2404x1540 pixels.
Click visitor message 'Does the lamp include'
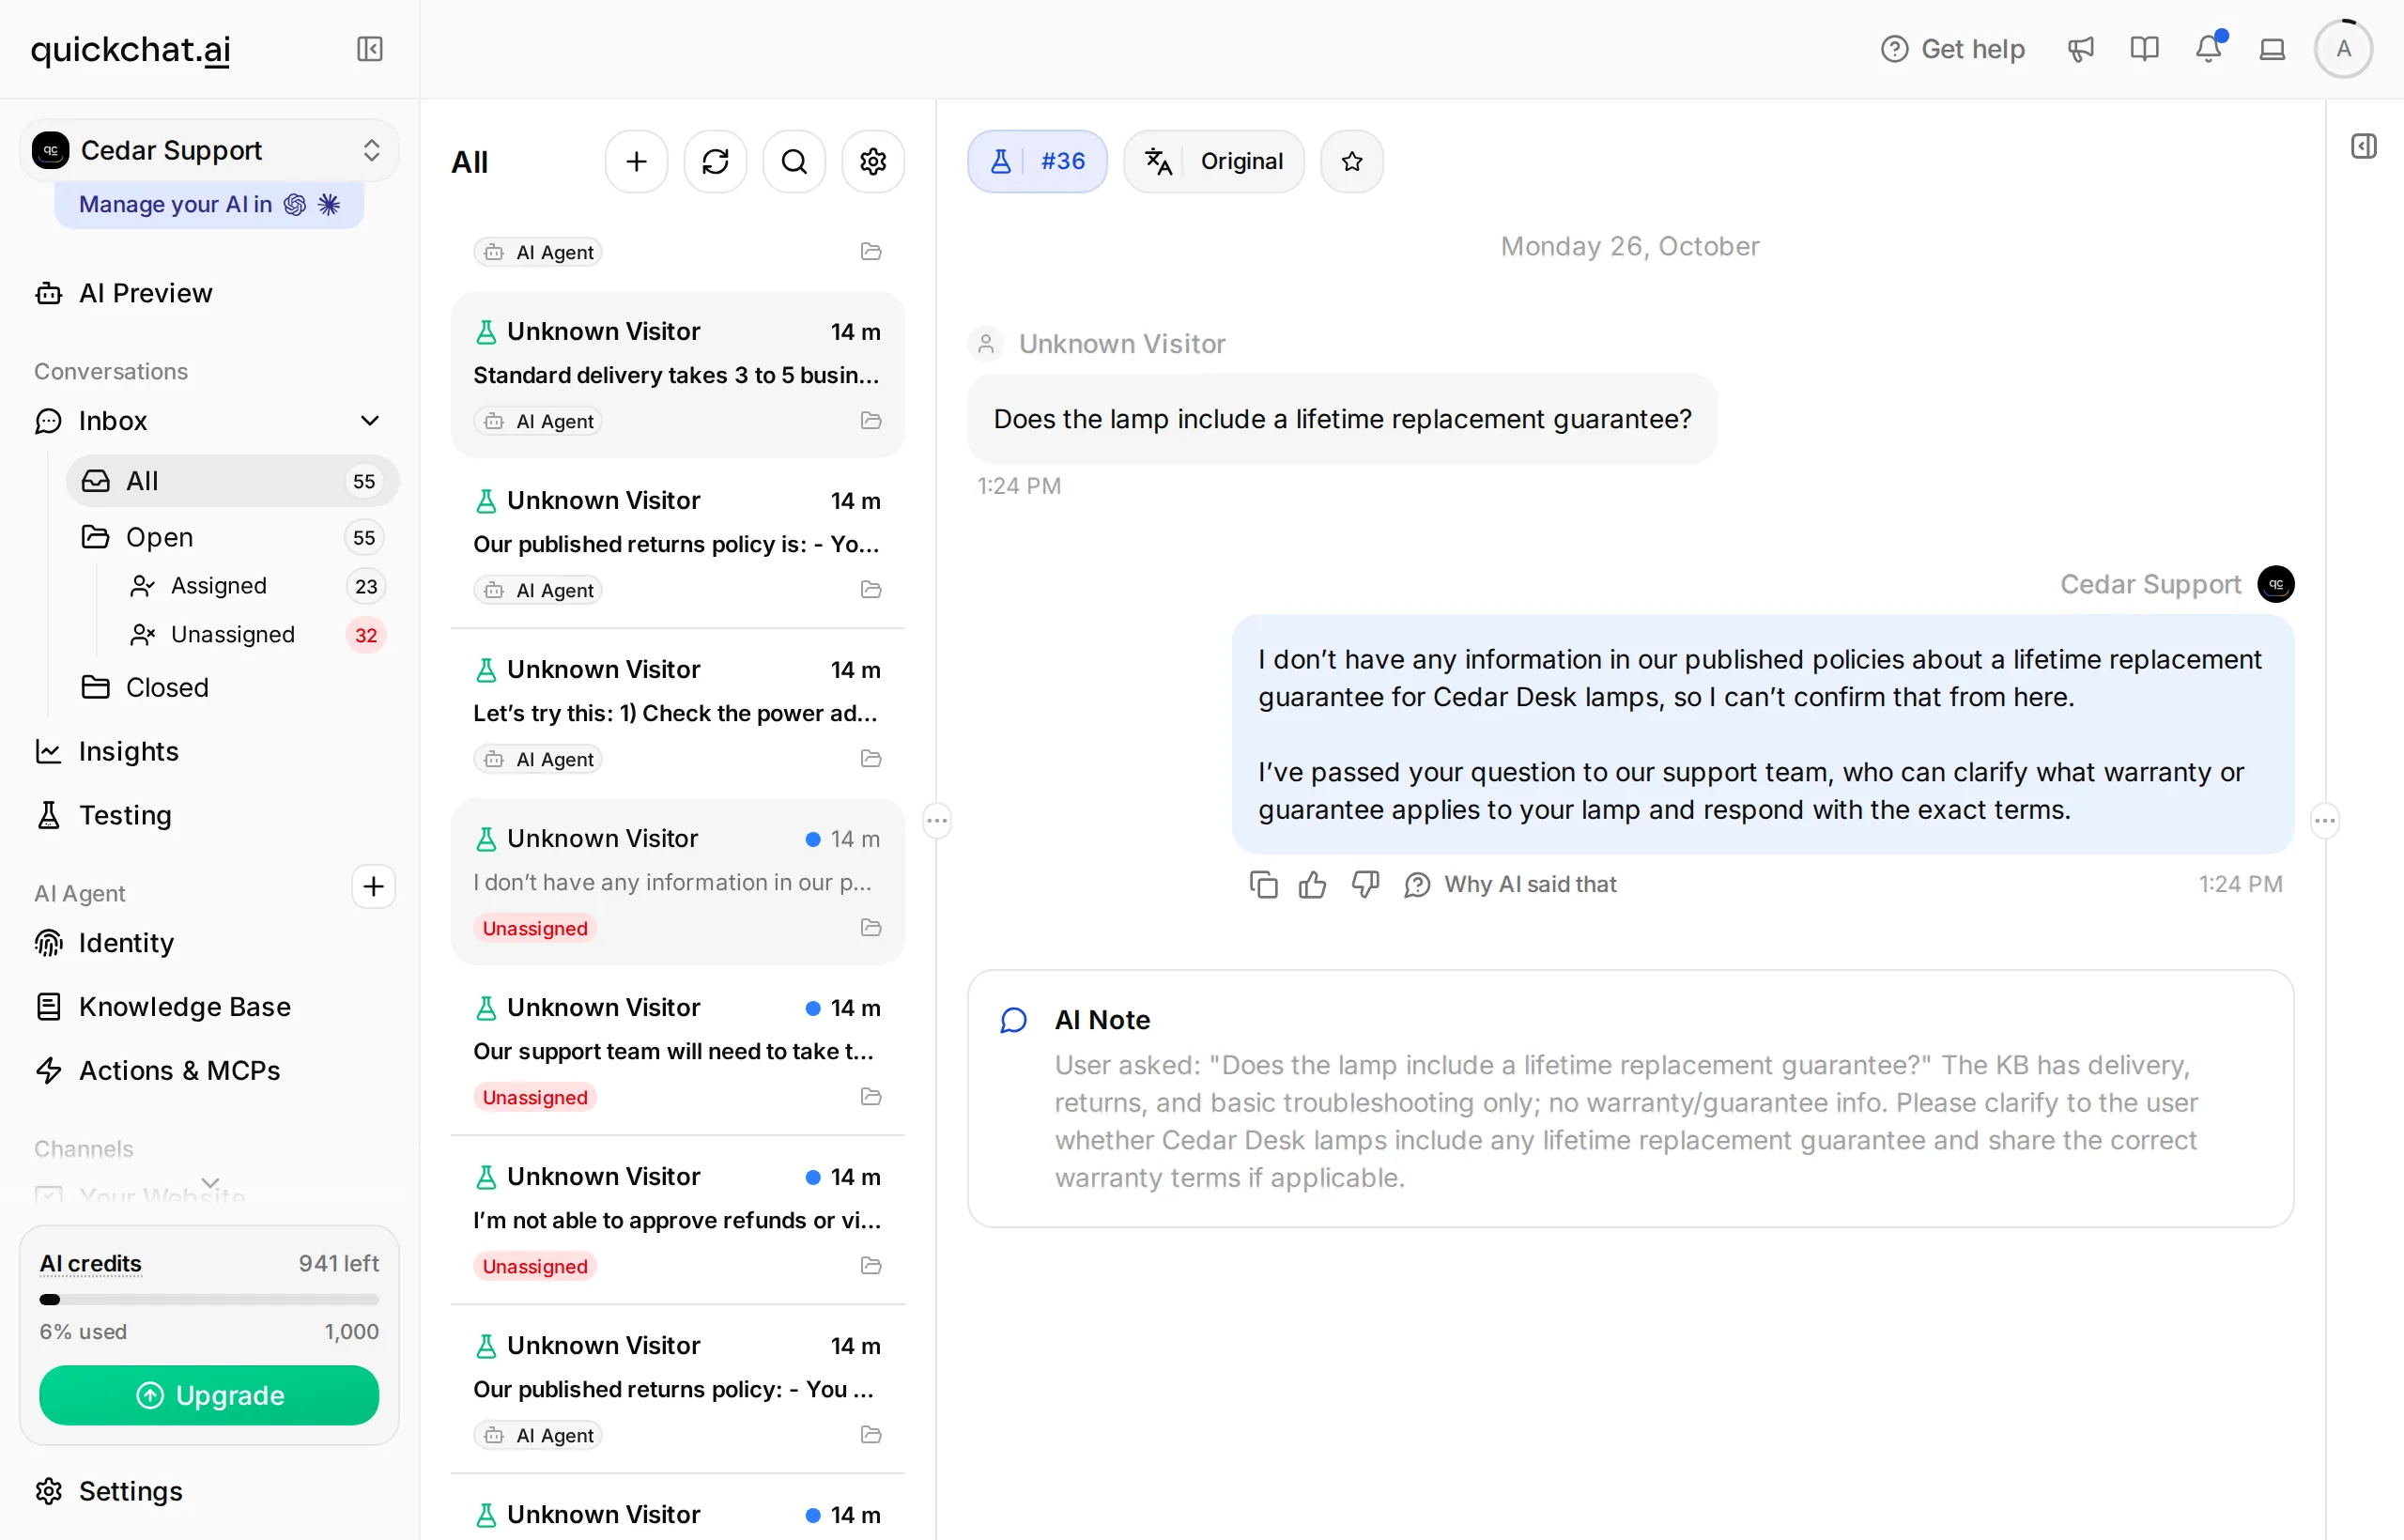coord(1342,419)
